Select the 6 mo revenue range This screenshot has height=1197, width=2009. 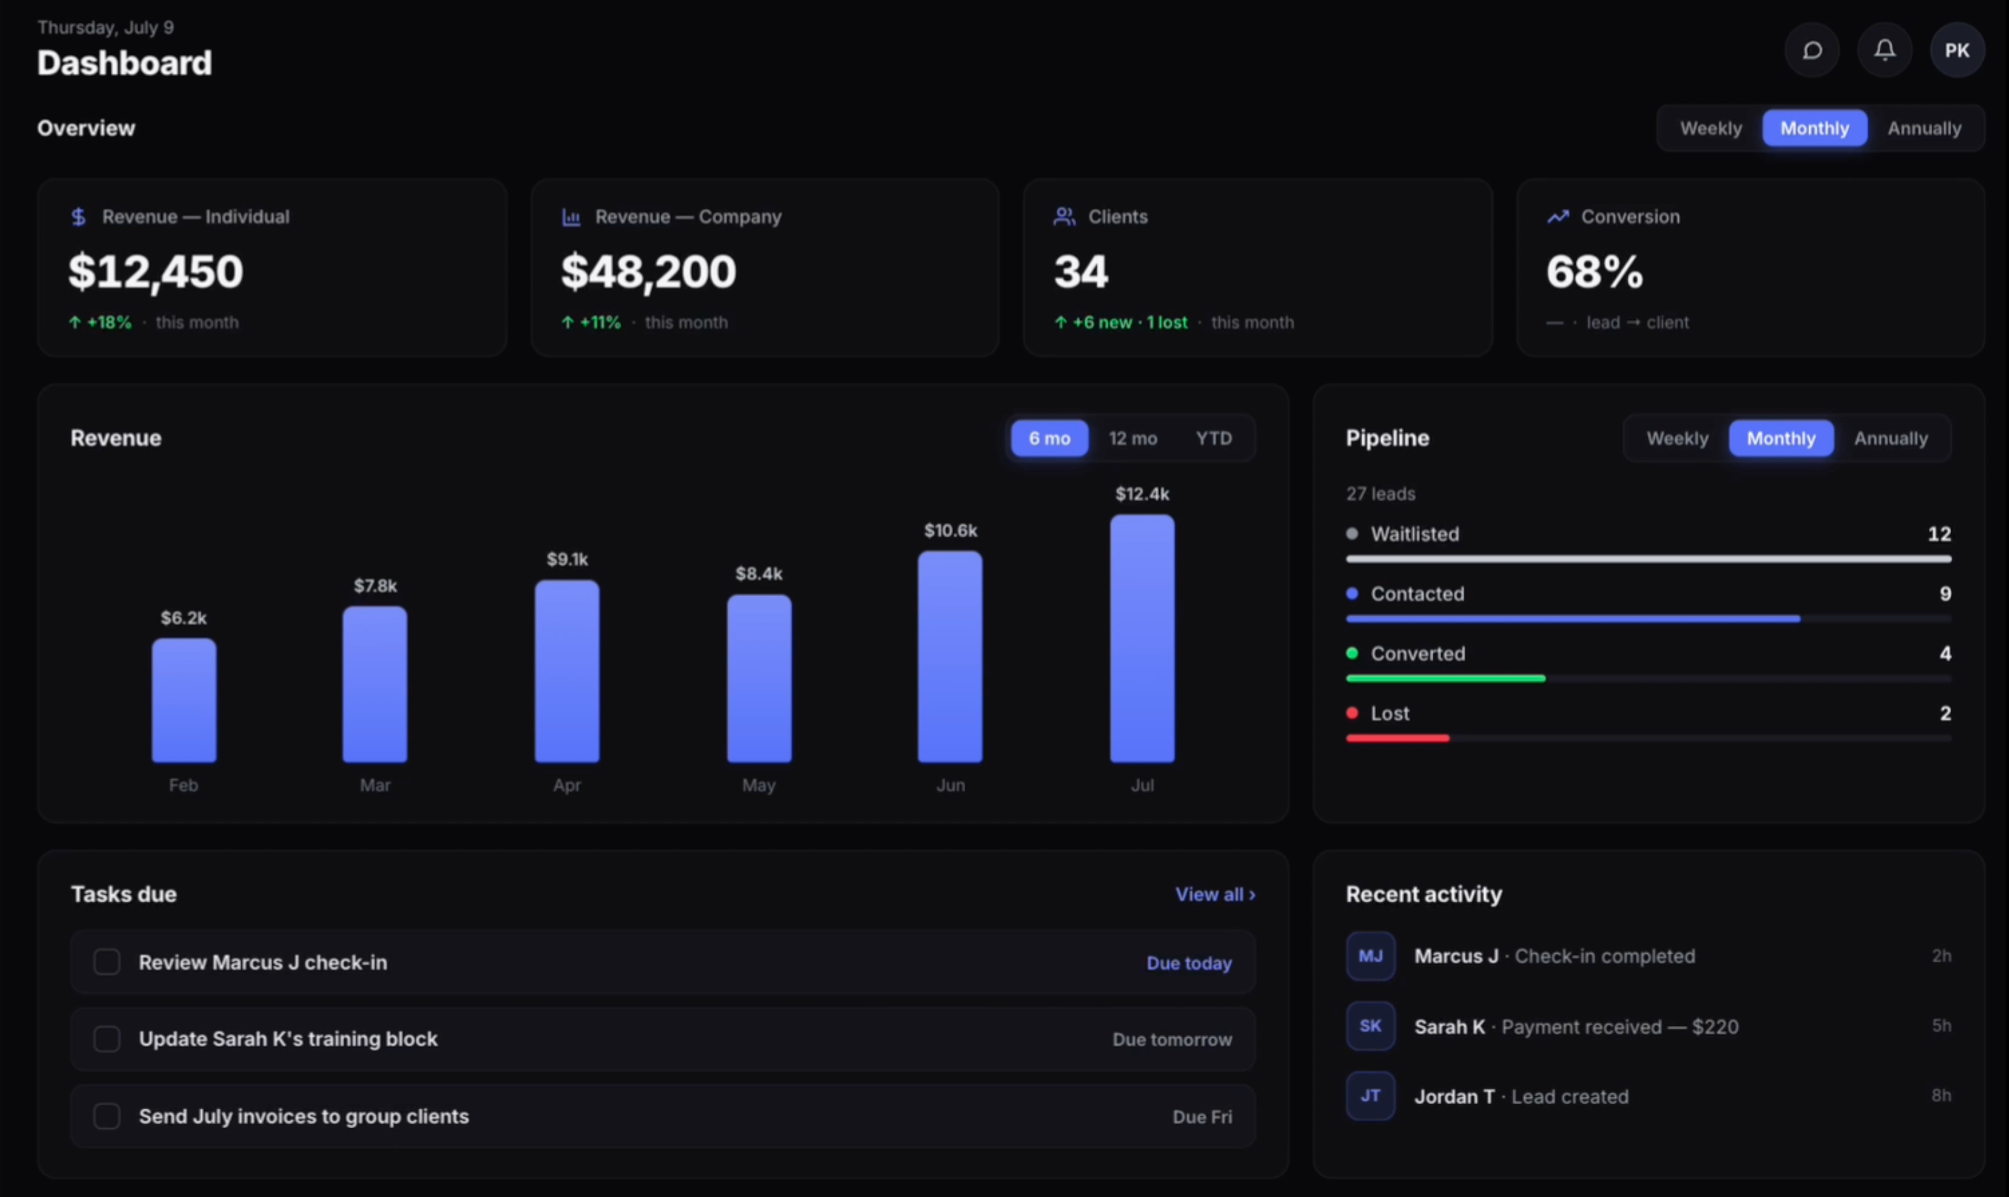(x=1049, y=438)
